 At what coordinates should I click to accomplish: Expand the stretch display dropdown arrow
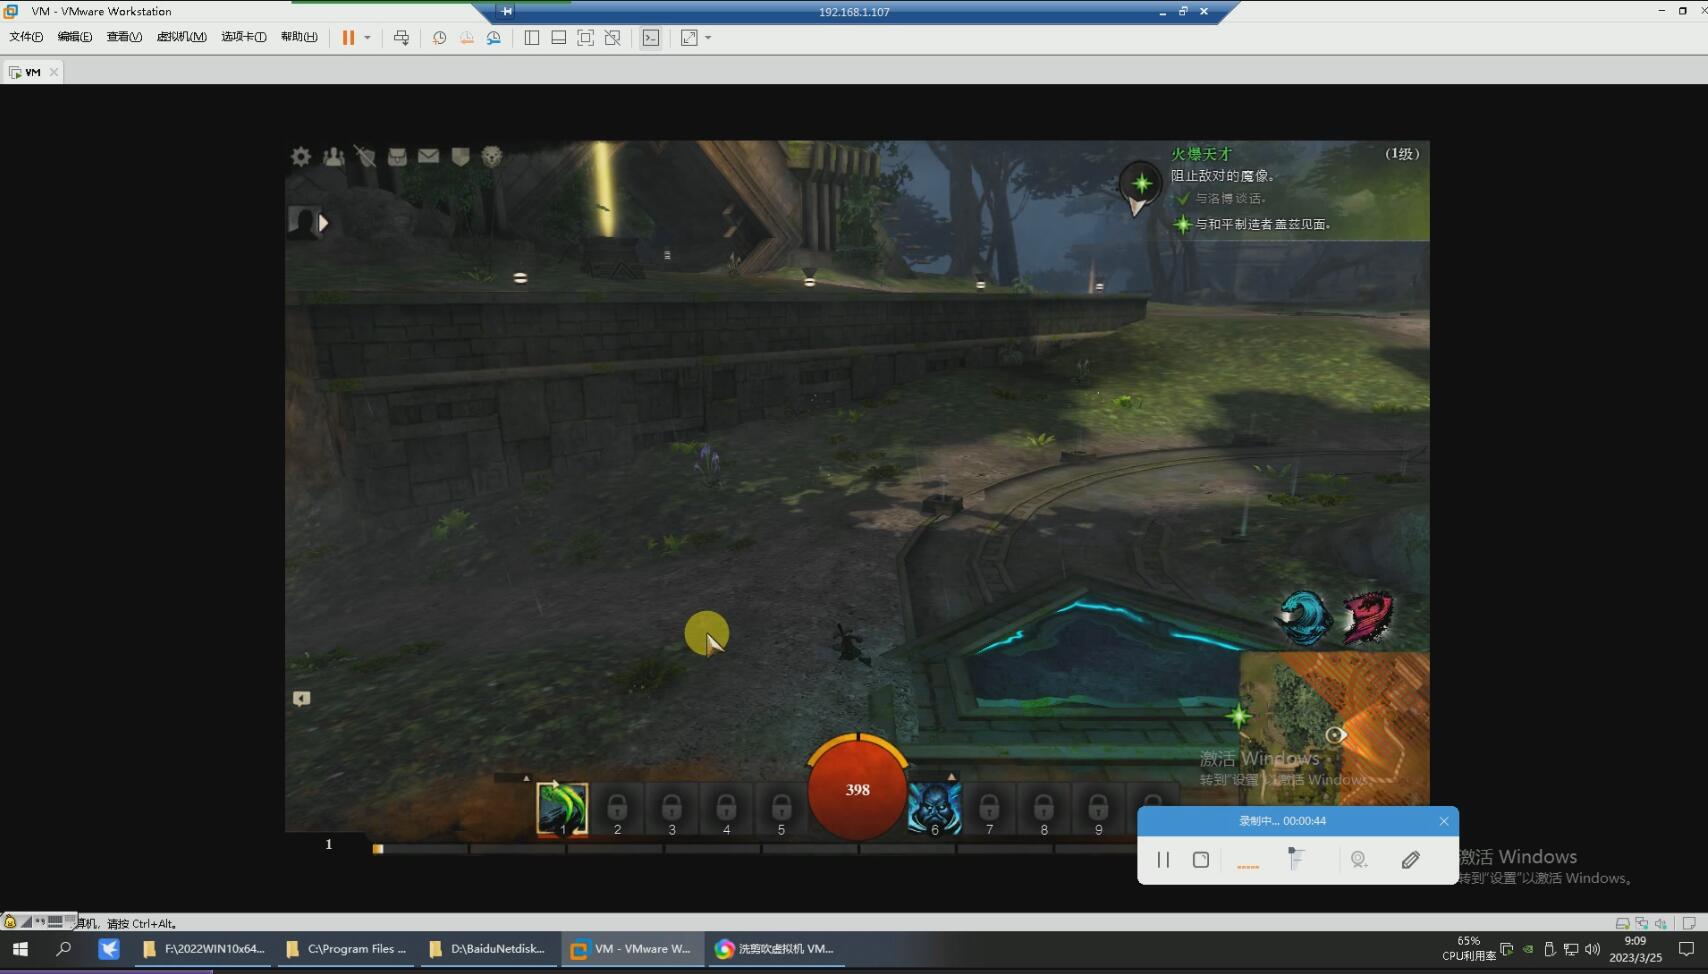[708, 37]
